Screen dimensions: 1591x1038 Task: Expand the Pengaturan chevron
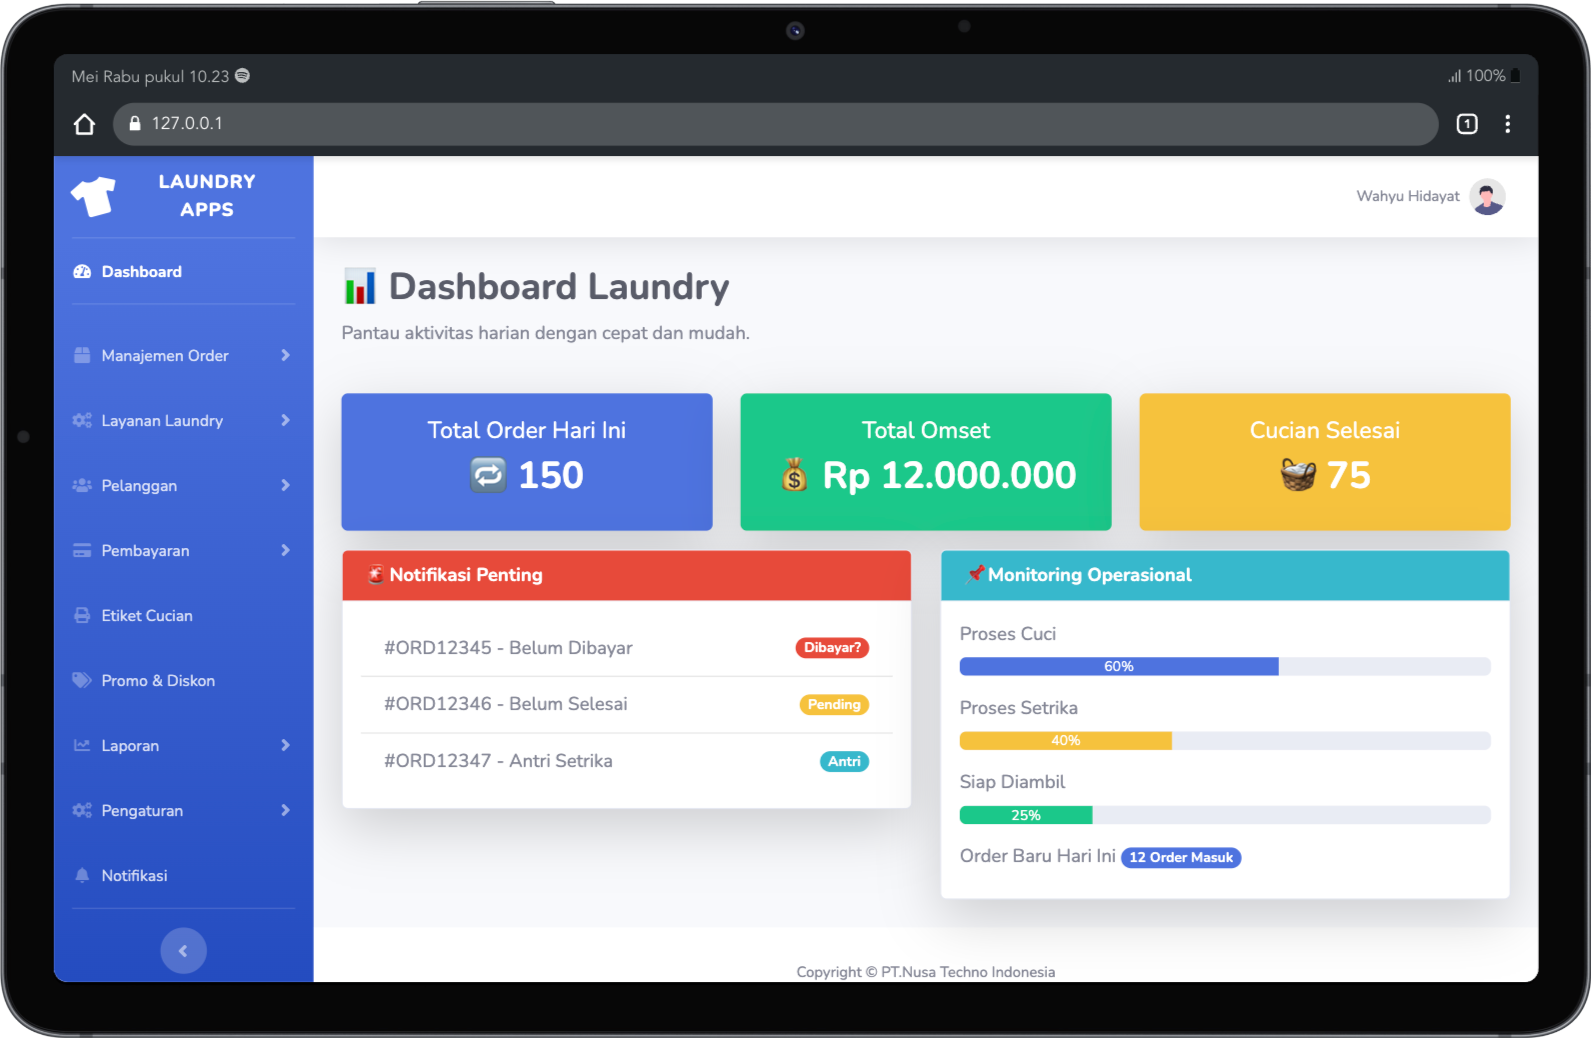coord(285,811)
